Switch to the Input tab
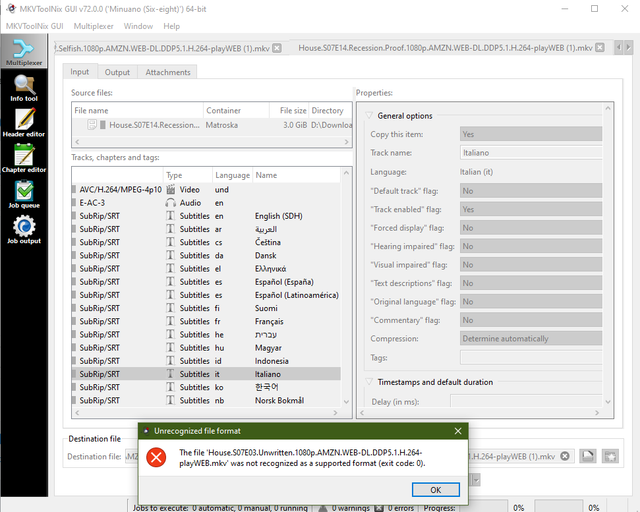 click(x=80, y=71)
